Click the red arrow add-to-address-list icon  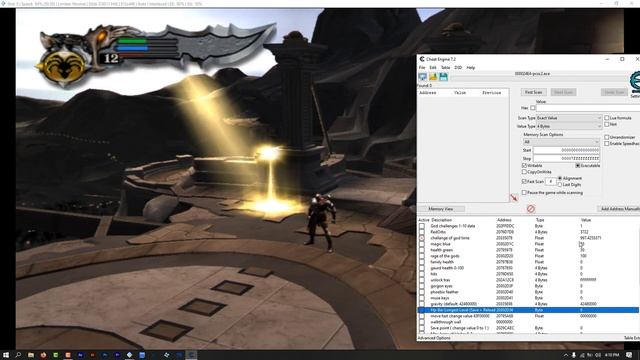click(x=514, y=198)
